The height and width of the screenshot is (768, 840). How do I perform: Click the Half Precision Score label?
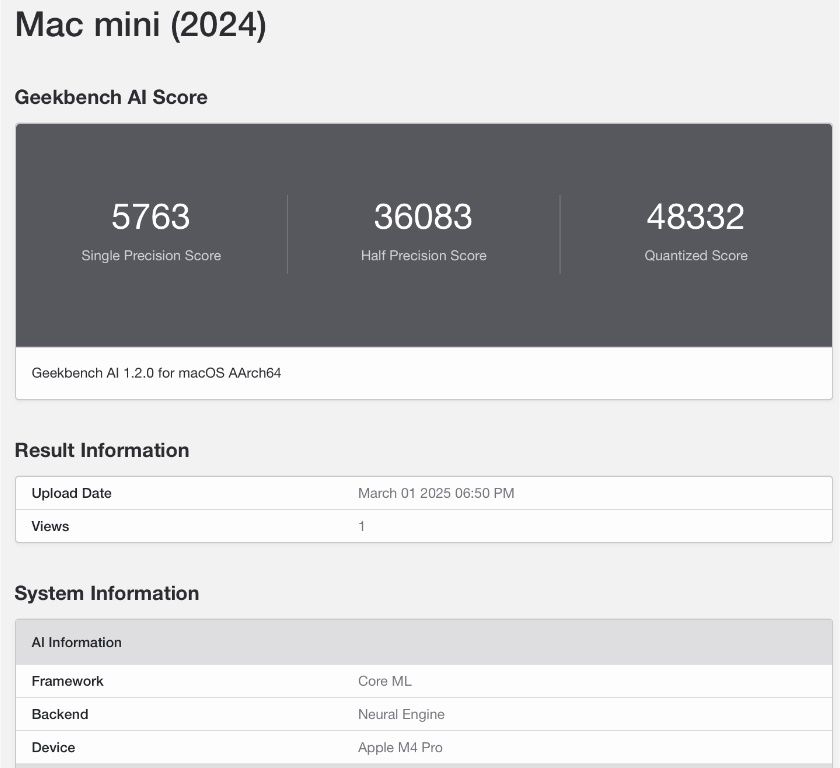tap(424, 255)
